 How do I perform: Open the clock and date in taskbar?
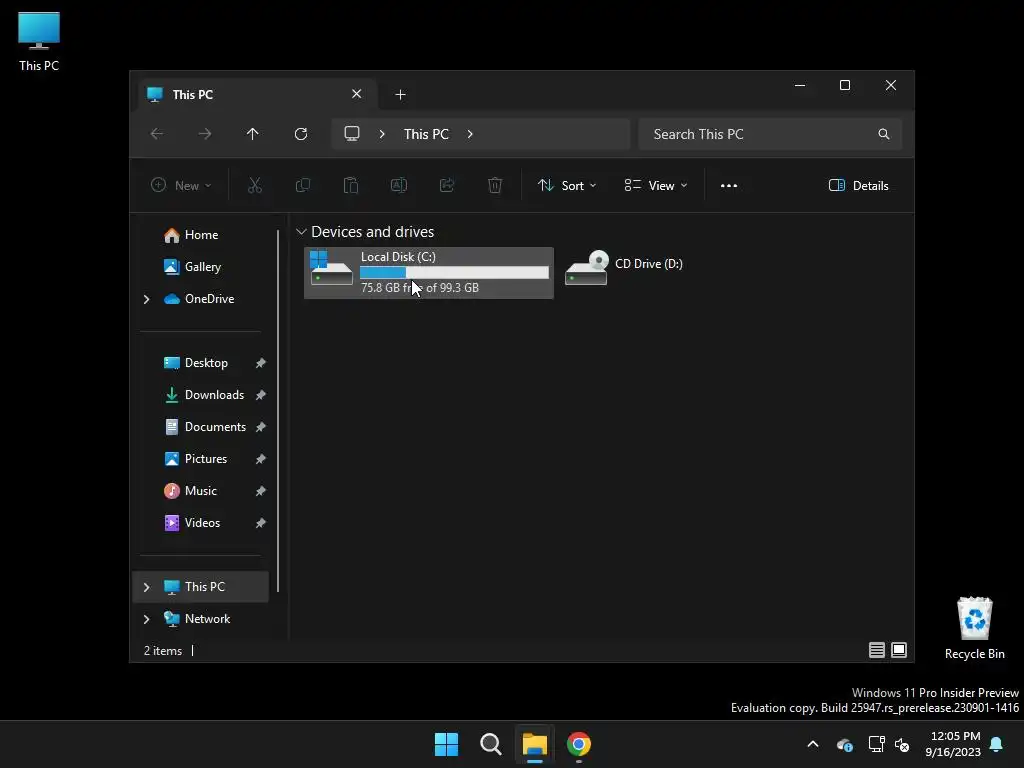coord(952,744)
